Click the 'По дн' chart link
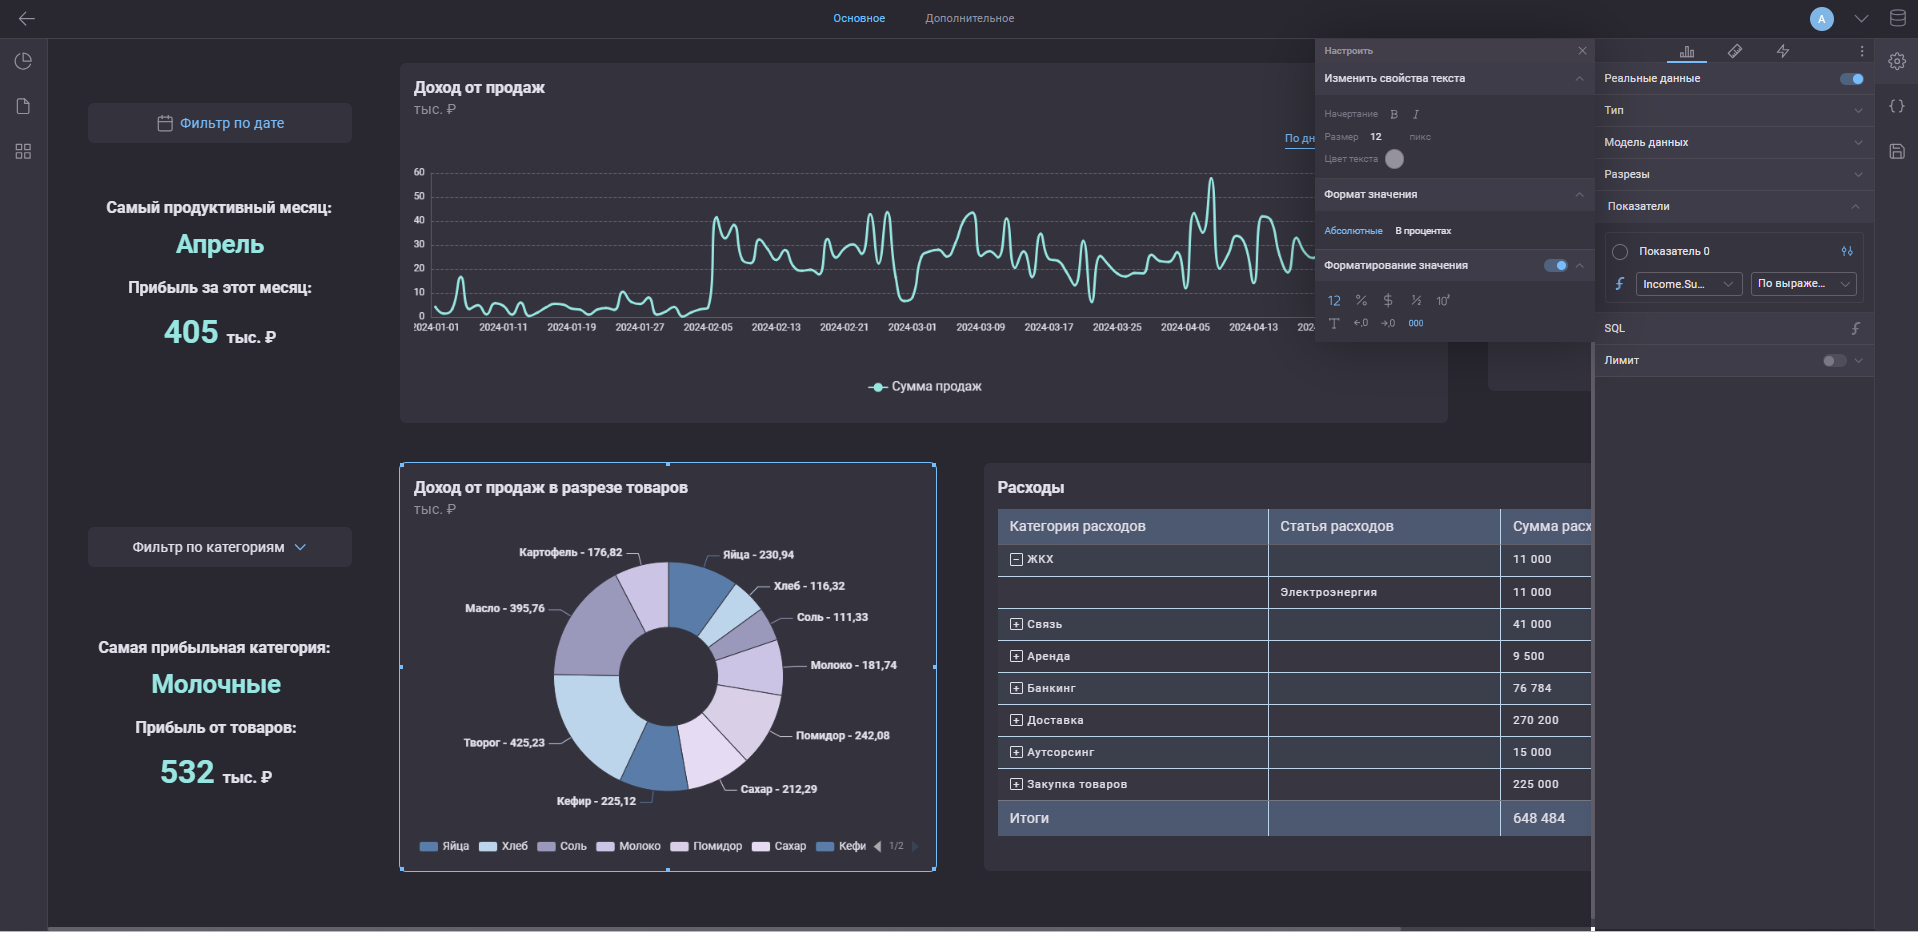Image resolution: width=1918 pixels, height=932 pixels. 1299,139
